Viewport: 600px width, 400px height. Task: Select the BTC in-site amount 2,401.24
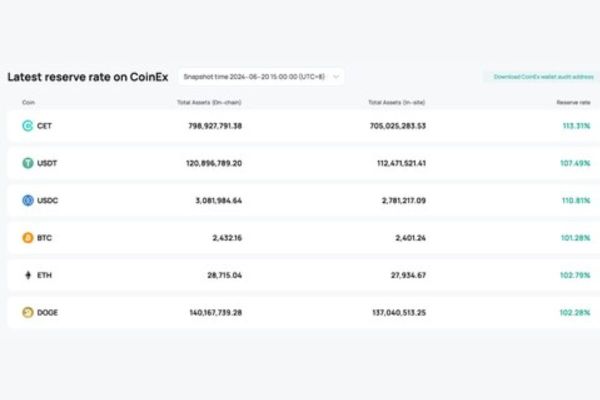(x=410, y=238)
